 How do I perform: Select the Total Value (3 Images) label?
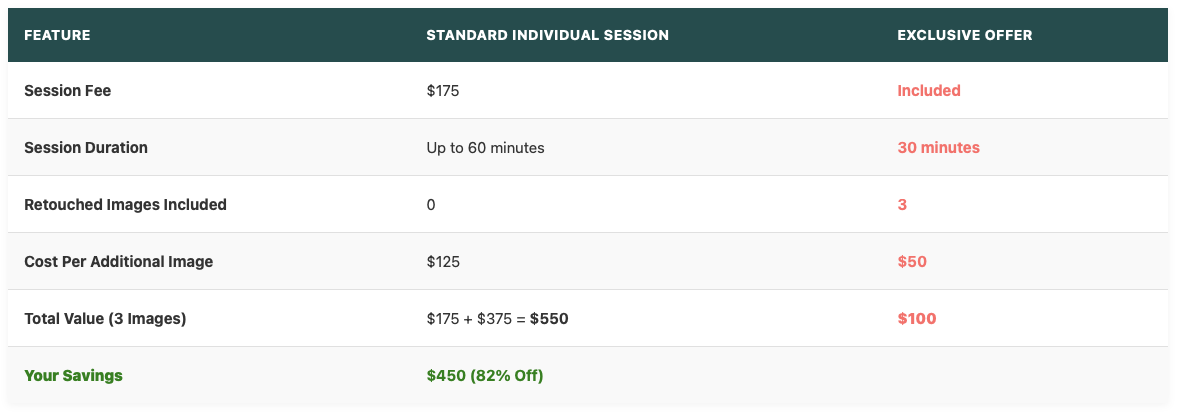point(105,319)
